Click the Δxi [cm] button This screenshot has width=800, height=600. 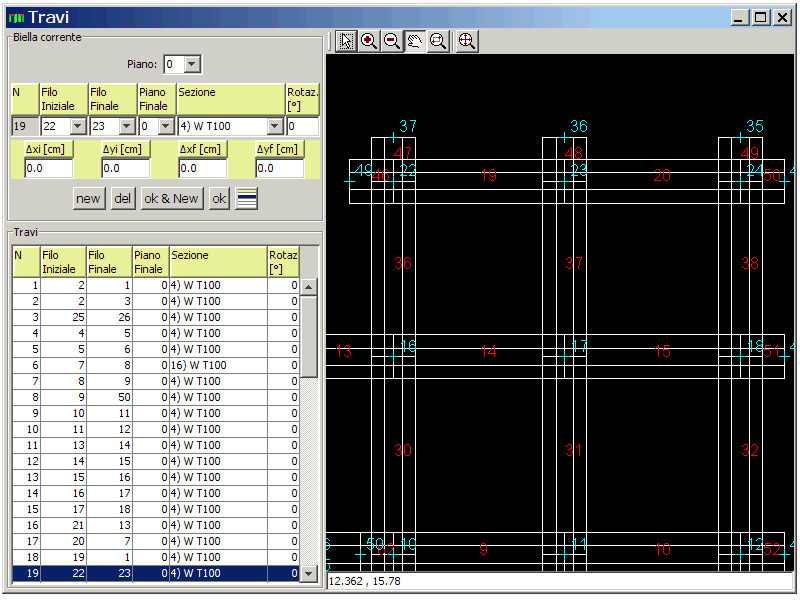coord(48,149)
